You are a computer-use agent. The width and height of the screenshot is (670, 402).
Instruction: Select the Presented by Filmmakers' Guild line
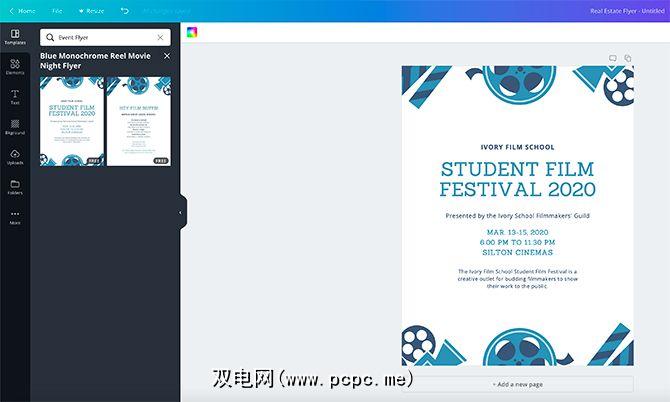517,216
